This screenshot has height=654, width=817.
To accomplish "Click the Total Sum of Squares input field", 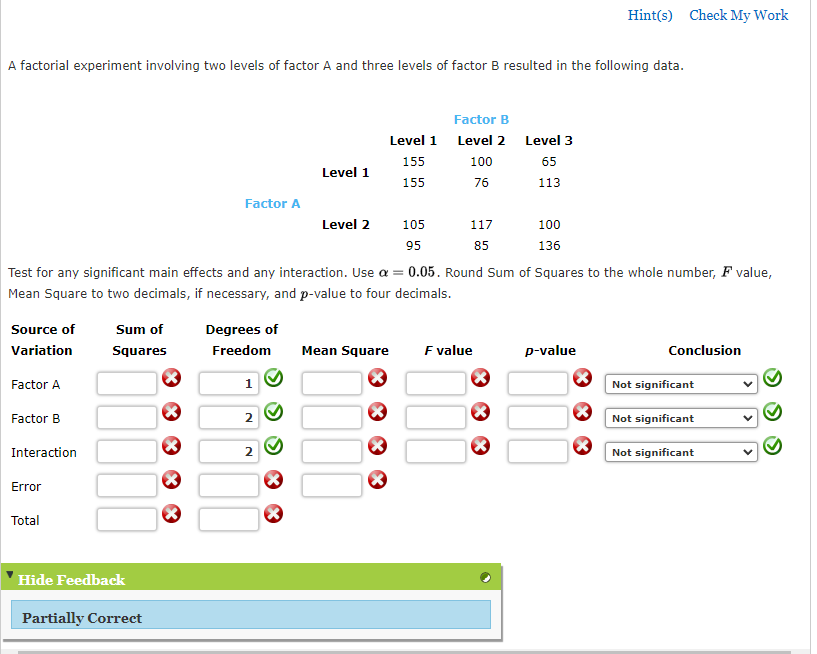I will point(127,519).
